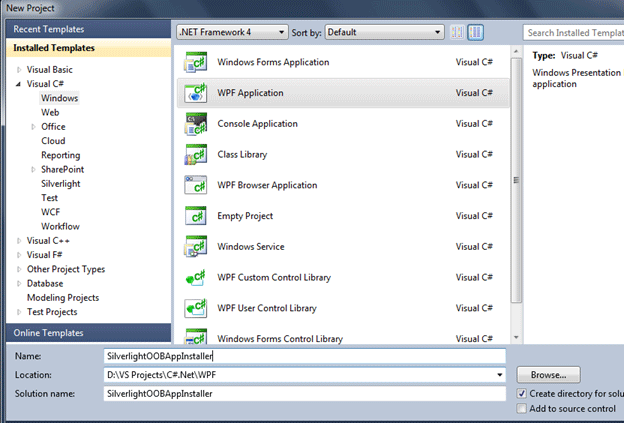Click the Windows Forms Control Library icon
The width and height of the screenshot is (624, 423).
(x=195, y=337)
